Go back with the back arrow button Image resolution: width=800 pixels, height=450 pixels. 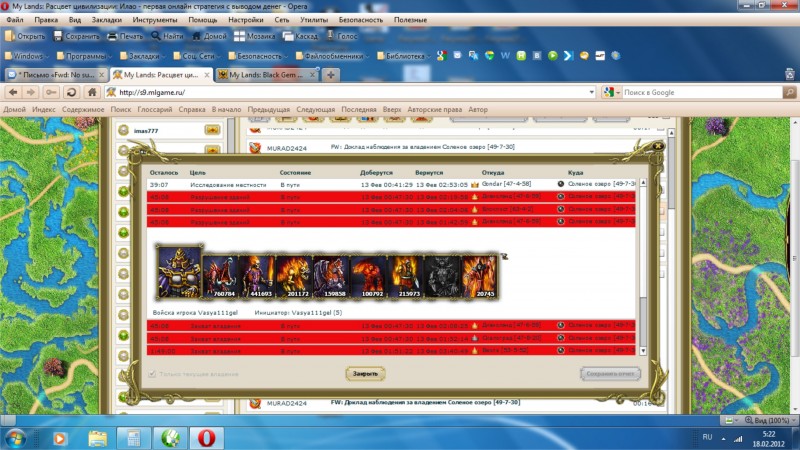pos(13,92)
